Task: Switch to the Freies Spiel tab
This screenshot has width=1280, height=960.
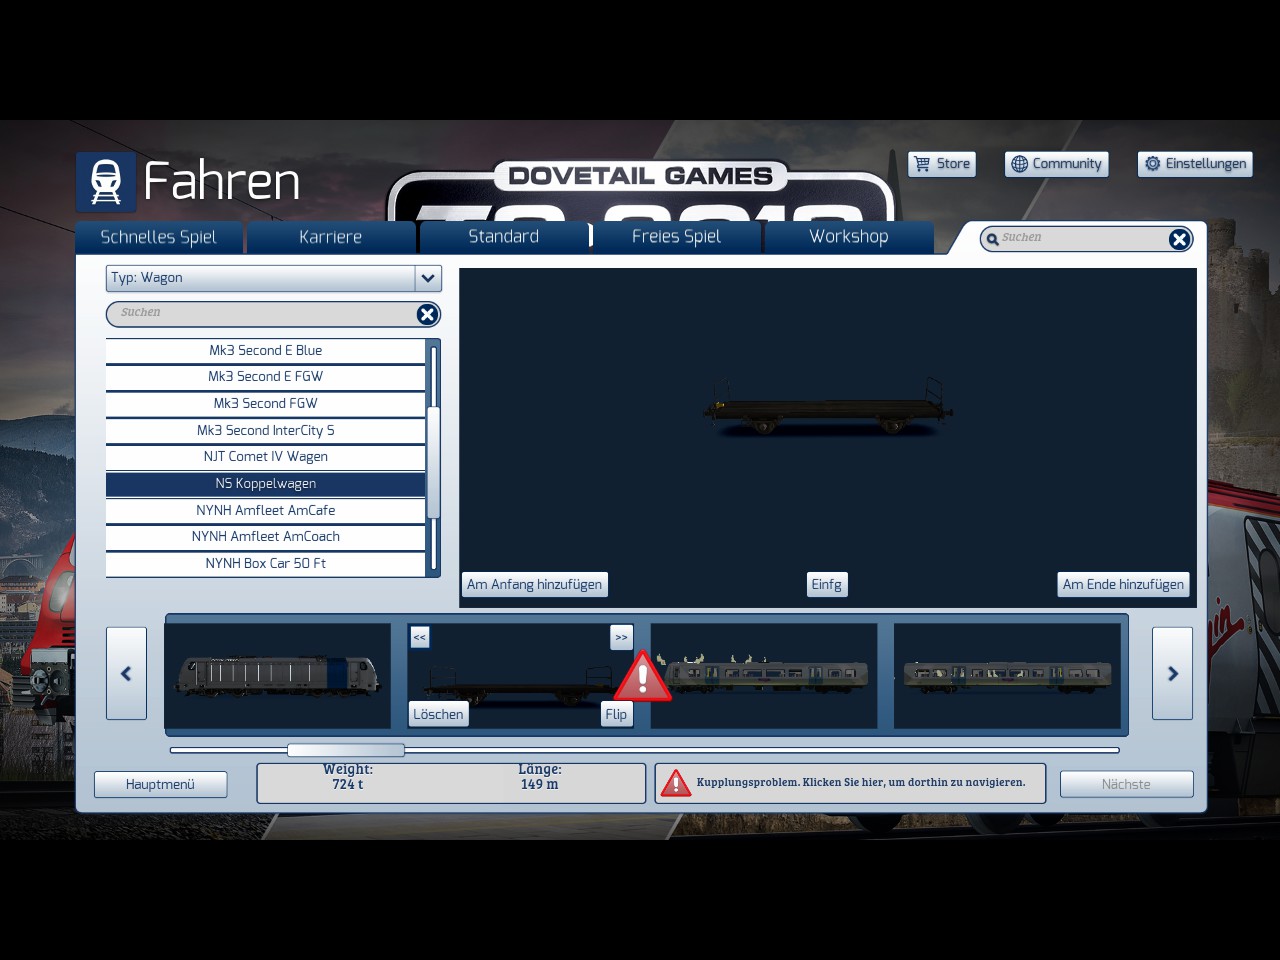Action: click(x=677, y=236)
